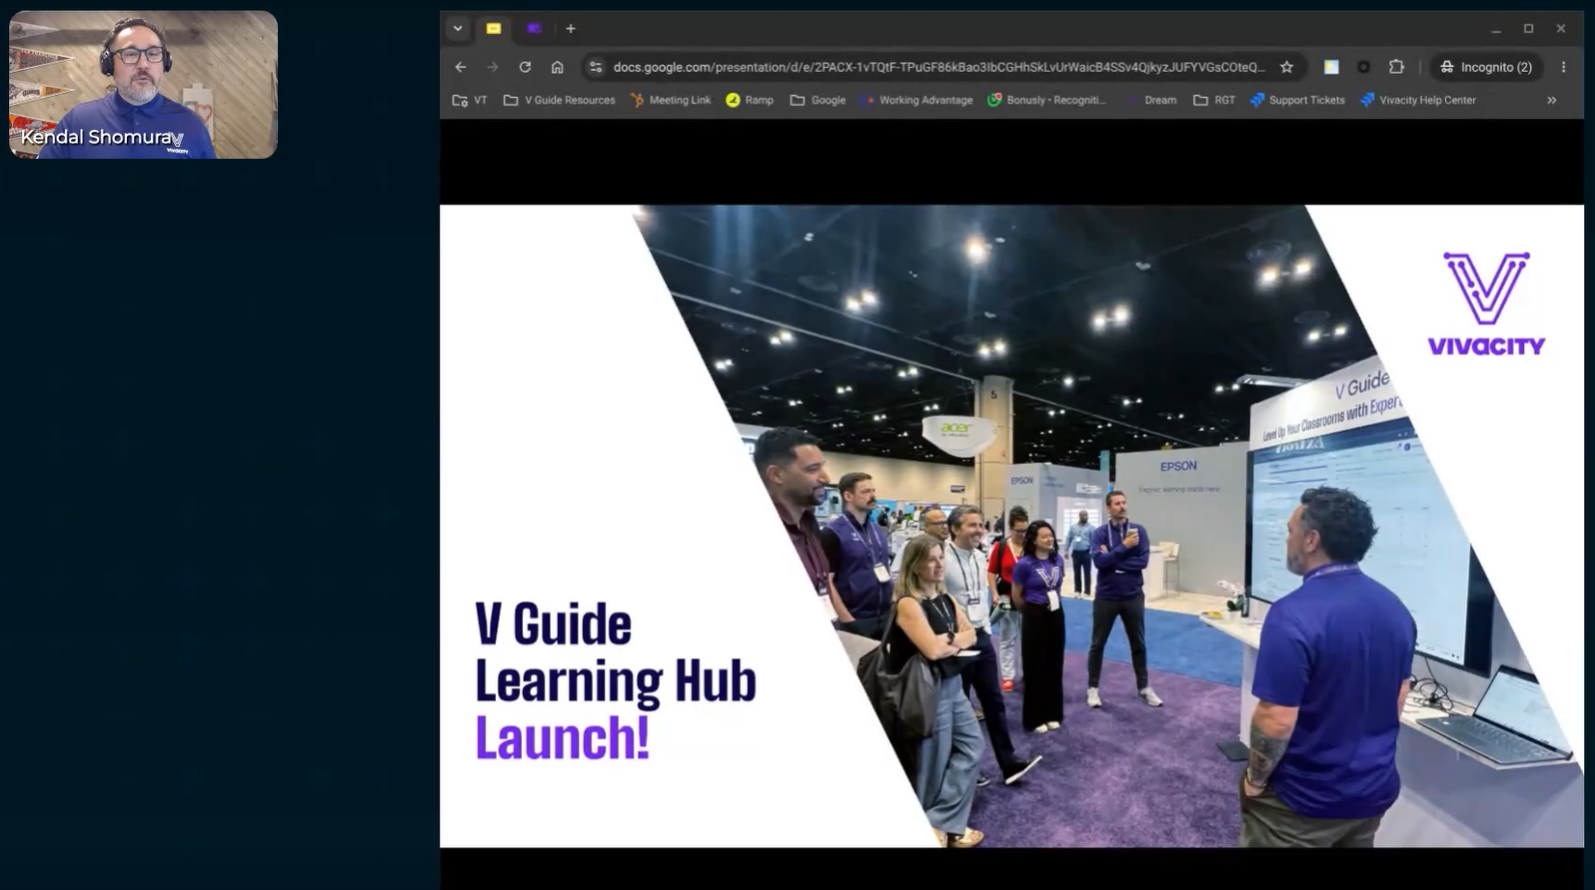Open the Bonusly Recognition bookmark

click(1046, 100)
